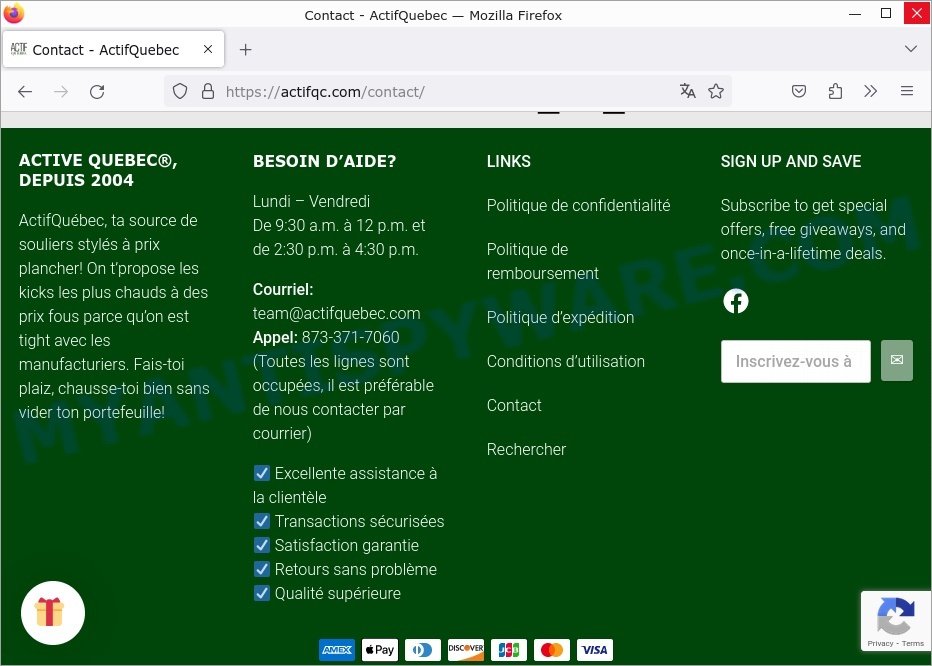Click the Visa payment icon
Image resolution: width=932 pixels, height=666 pixels.
click(x=594, y=650)
